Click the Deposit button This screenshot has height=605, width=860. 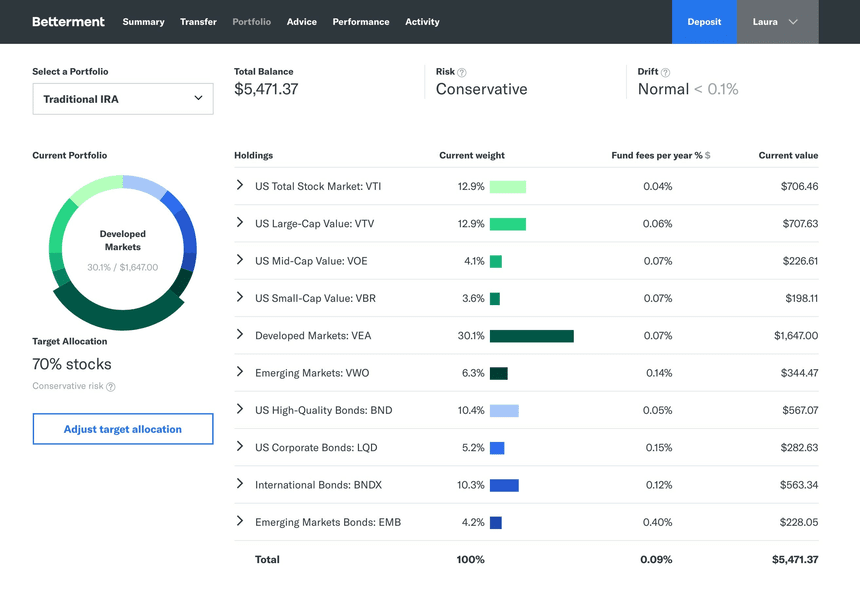coord(704,22)
